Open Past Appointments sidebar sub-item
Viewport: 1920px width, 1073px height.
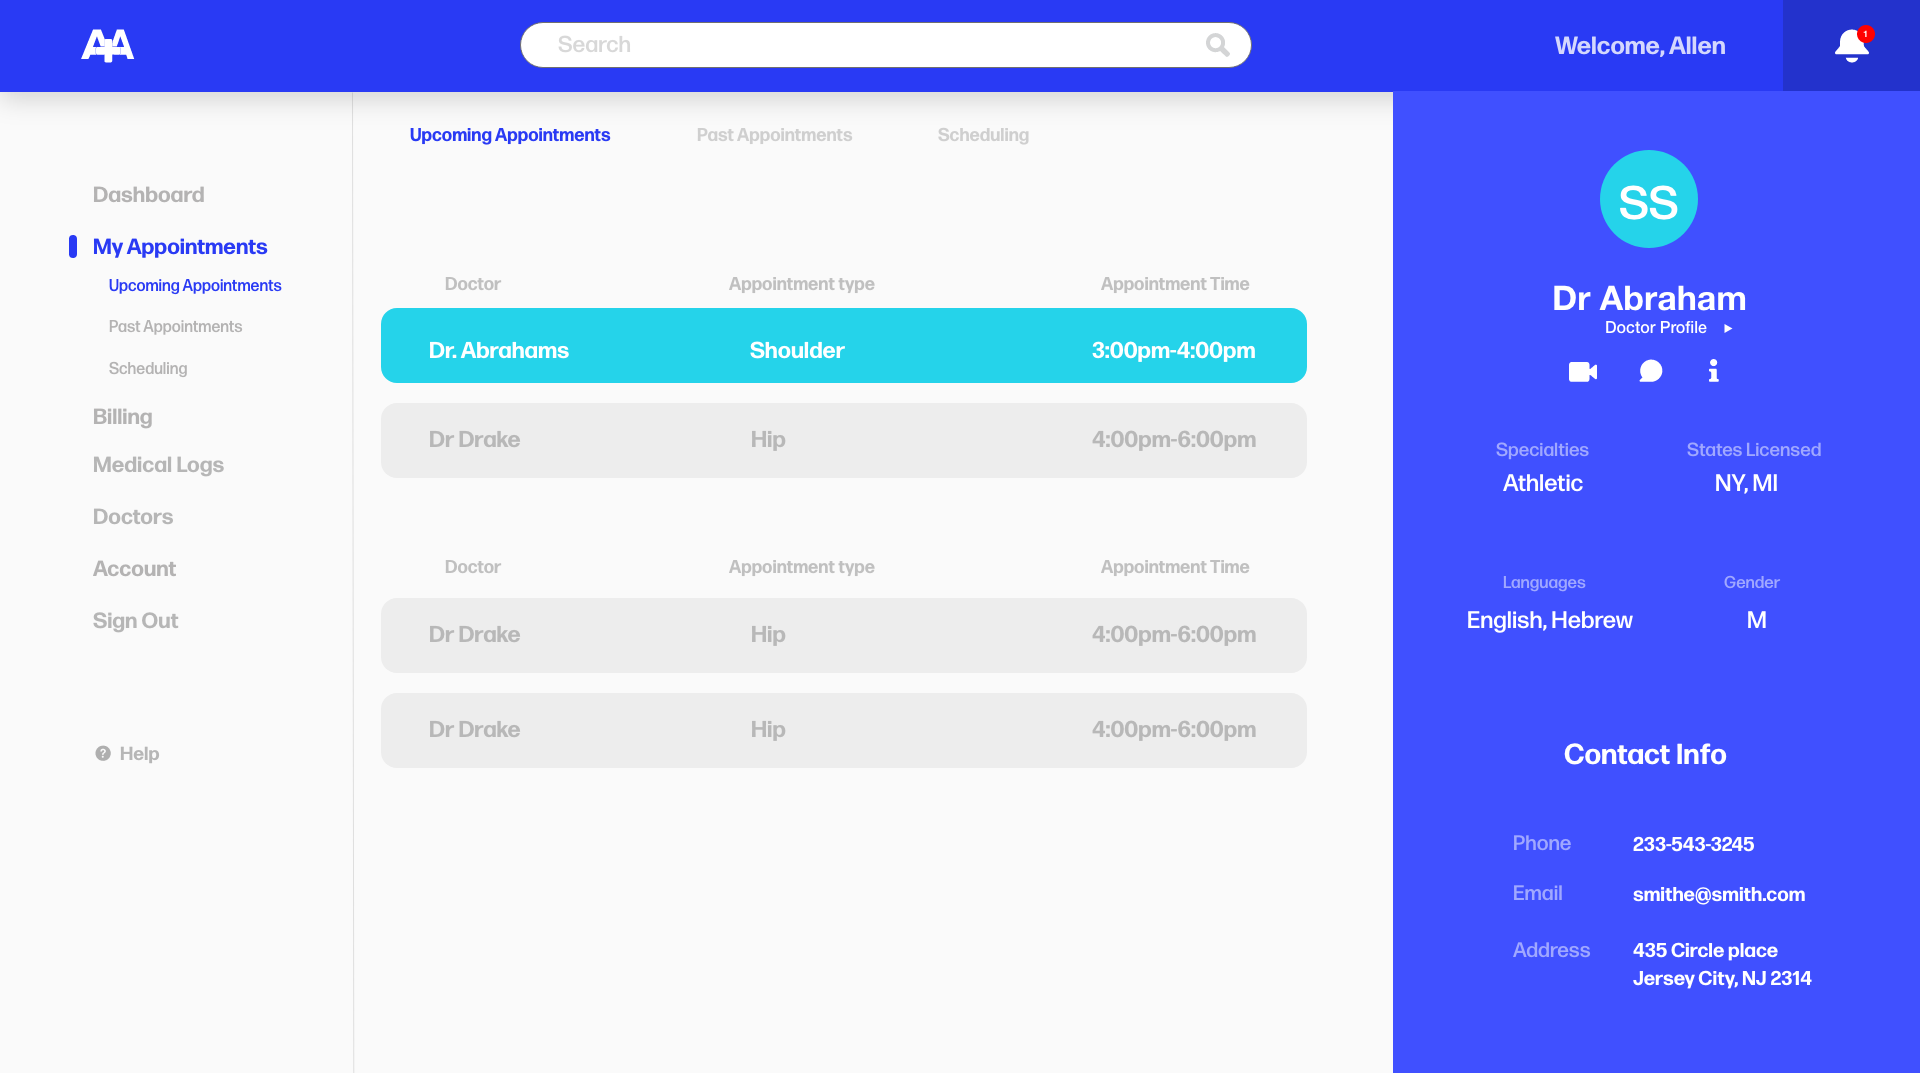(x=175, y=327)
